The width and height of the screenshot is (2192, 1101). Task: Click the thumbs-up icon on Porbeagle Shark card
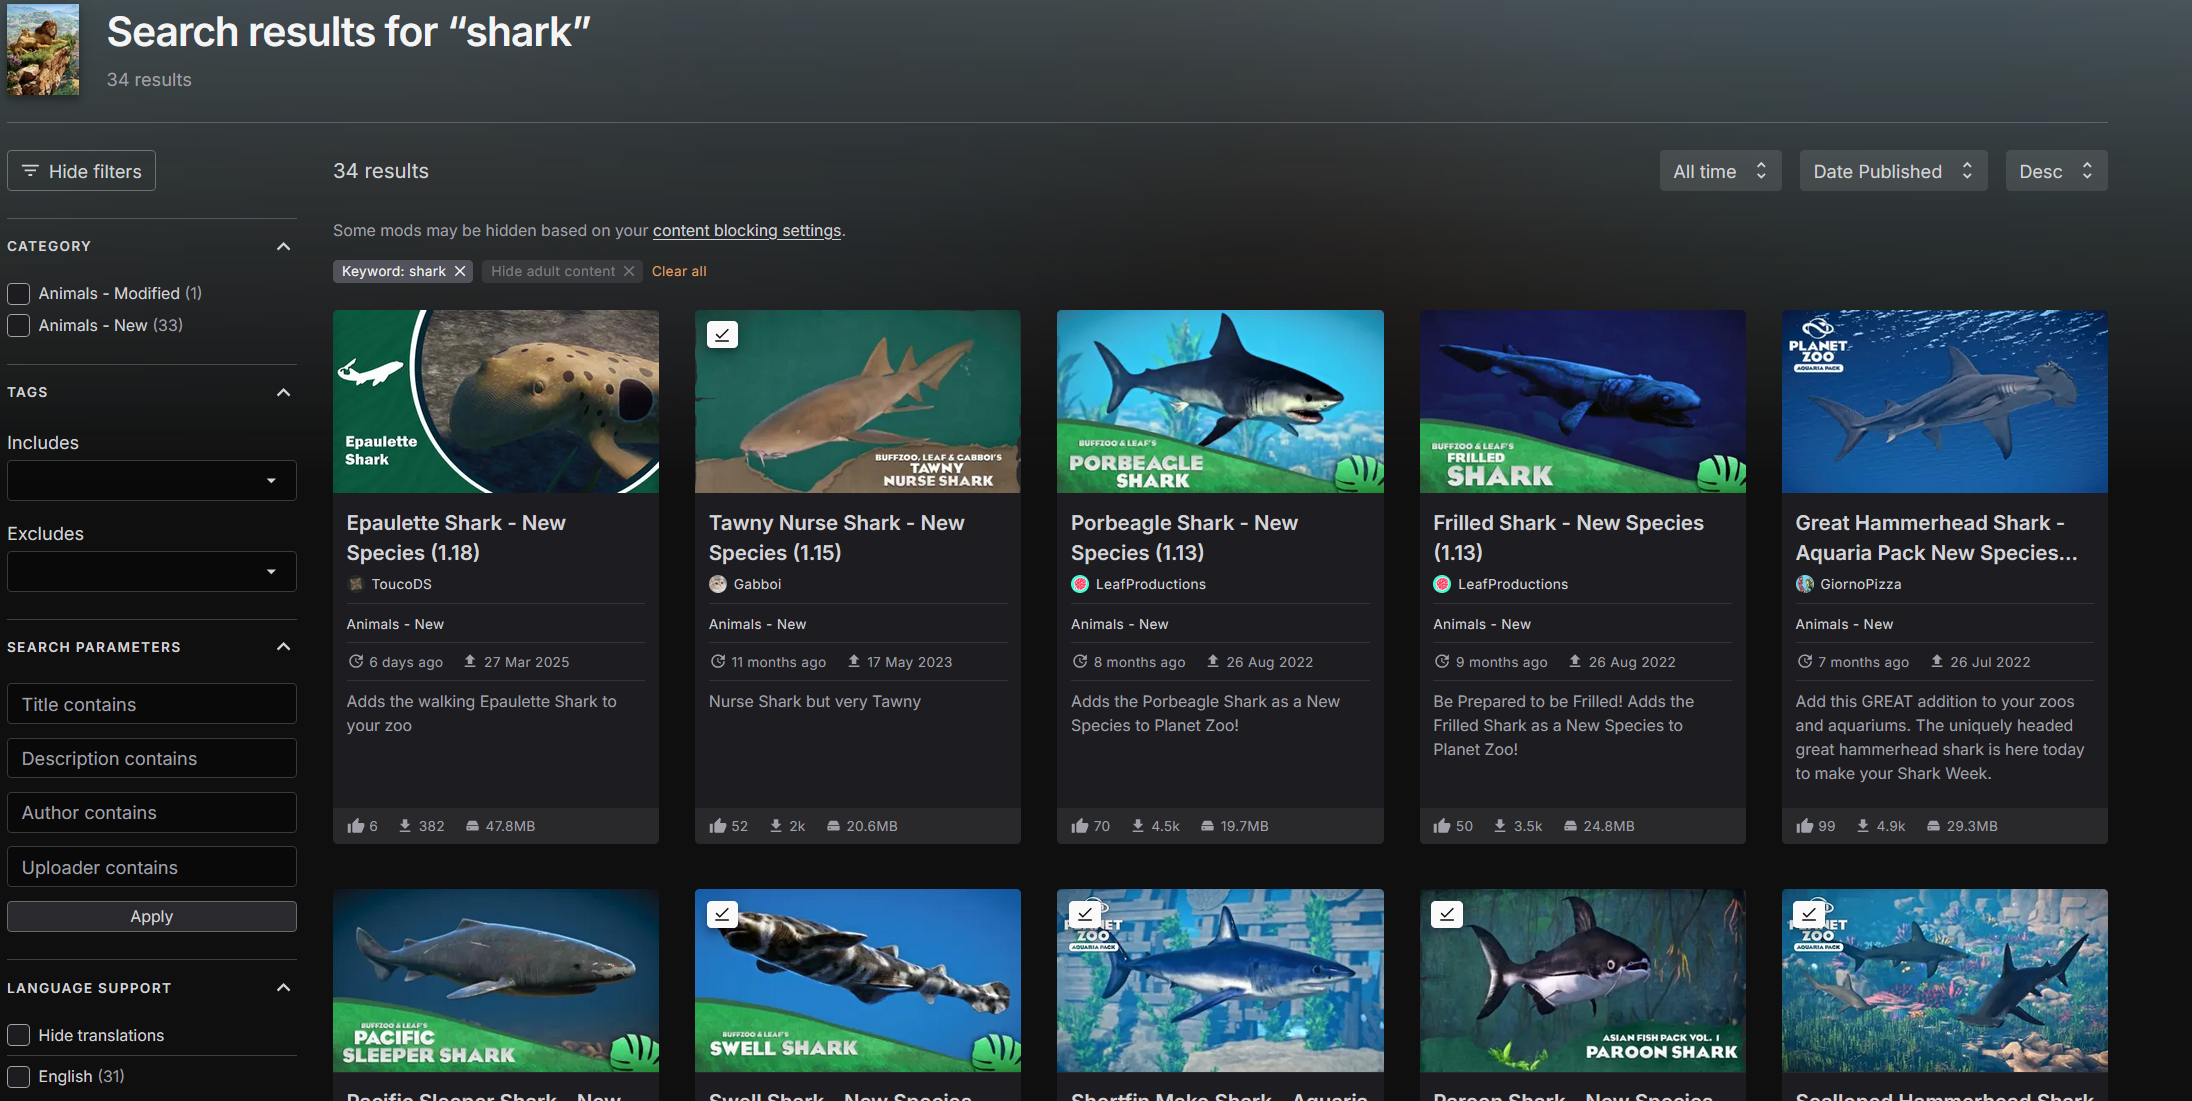[x=1079, y=826]
